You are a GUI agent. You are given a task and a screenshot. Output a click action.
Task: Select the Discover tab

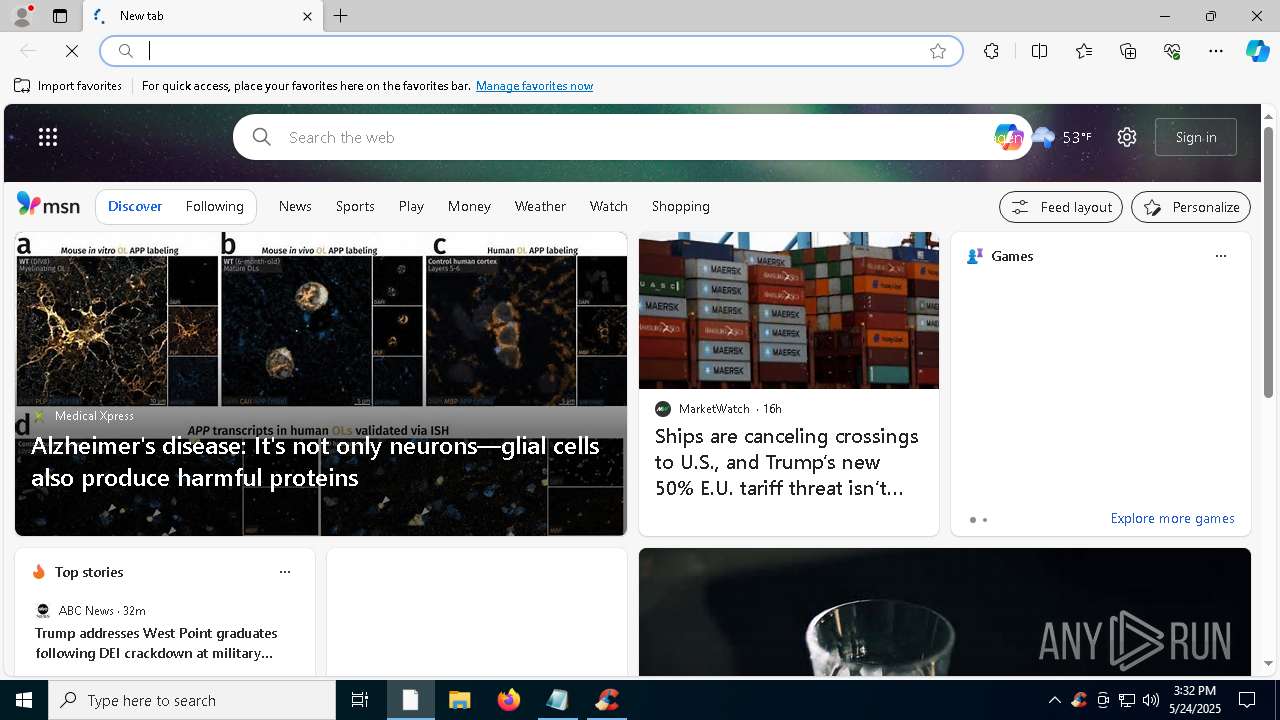[x=135, y=206]
